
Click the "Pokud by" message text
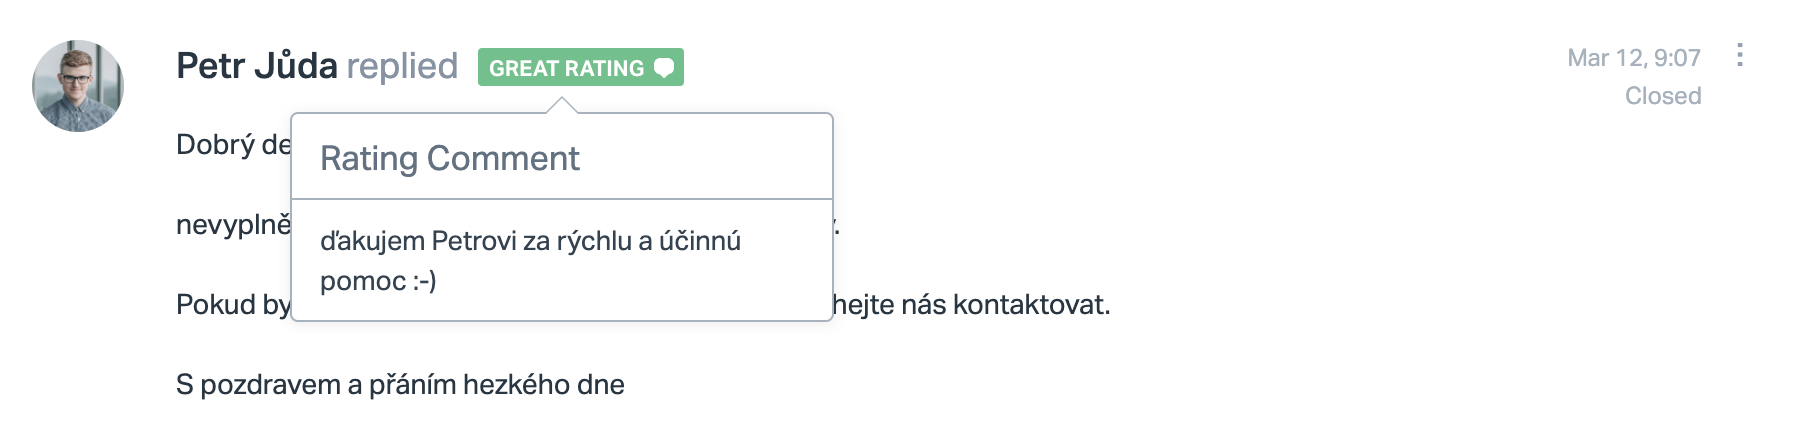tap(233, 305)
